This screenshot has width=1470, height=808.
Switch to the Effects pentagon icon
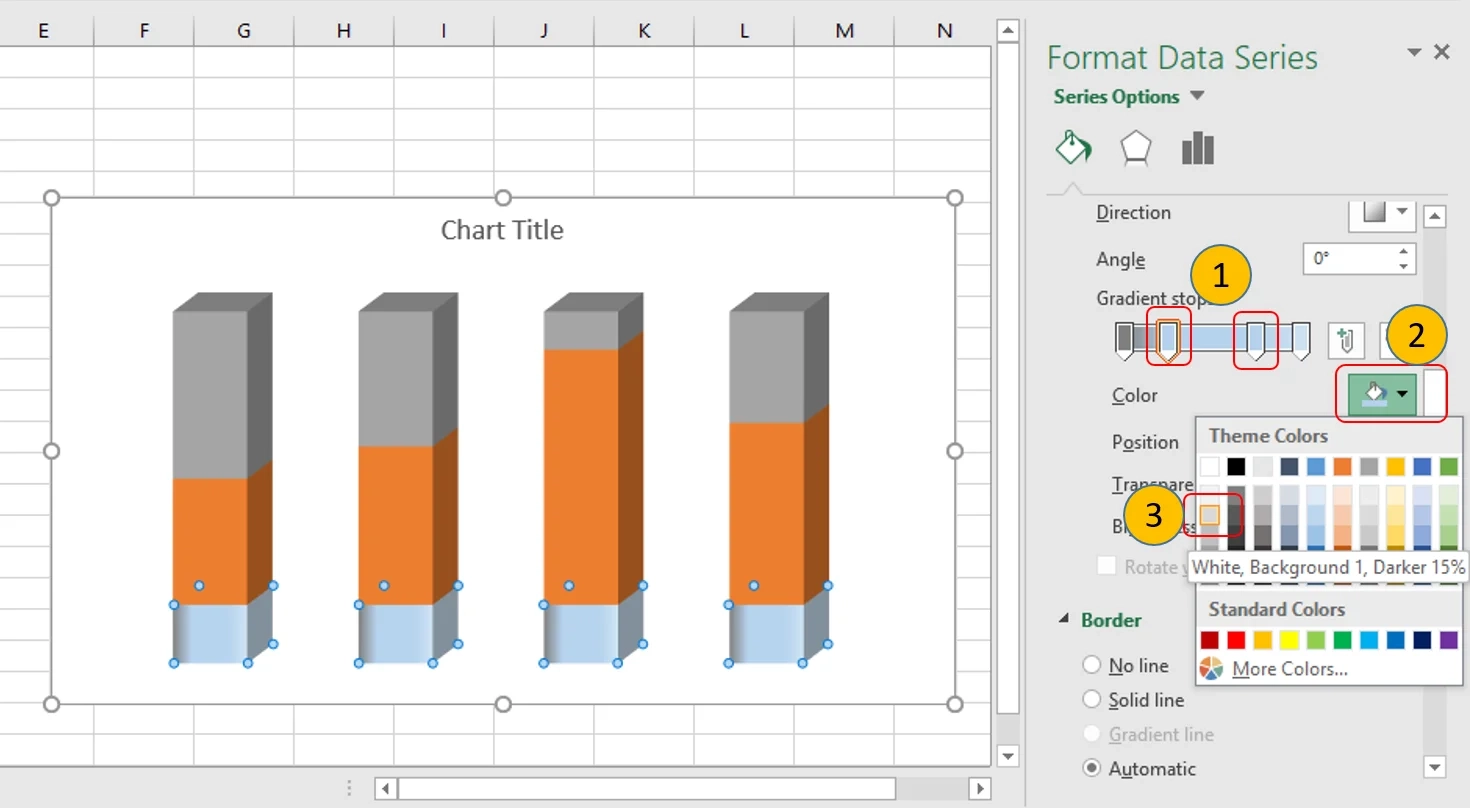pos(1136,147)
